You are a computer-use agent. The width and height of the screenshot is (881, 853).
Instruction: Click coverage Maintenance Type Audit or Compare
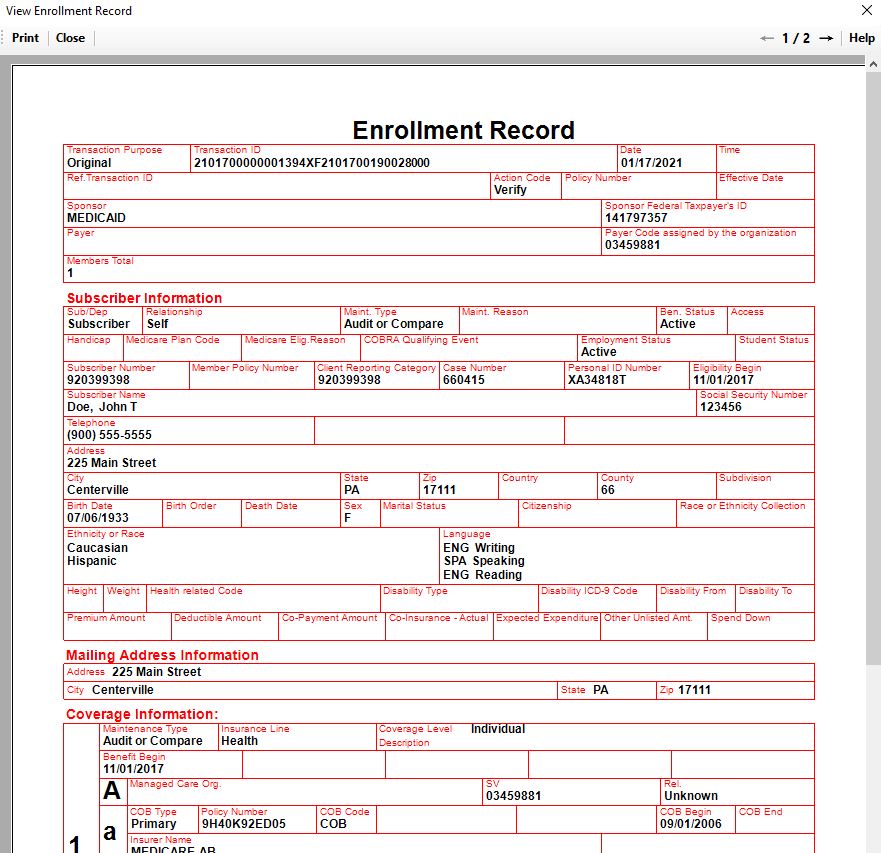point(152,741)
